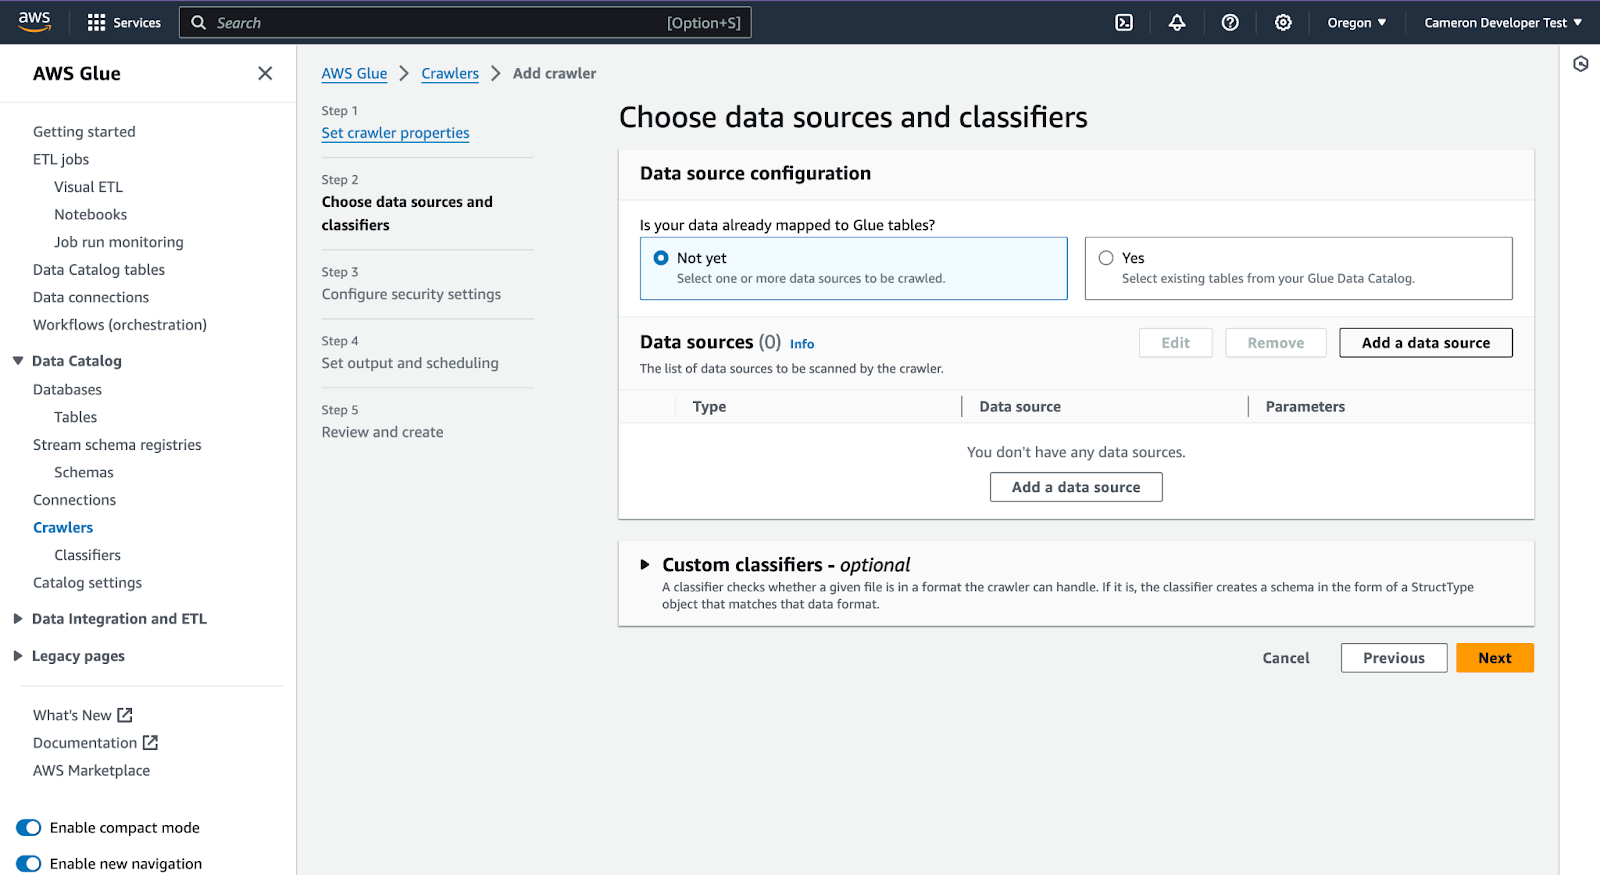Open the CloudShell terminal icon

[1124, 22]
